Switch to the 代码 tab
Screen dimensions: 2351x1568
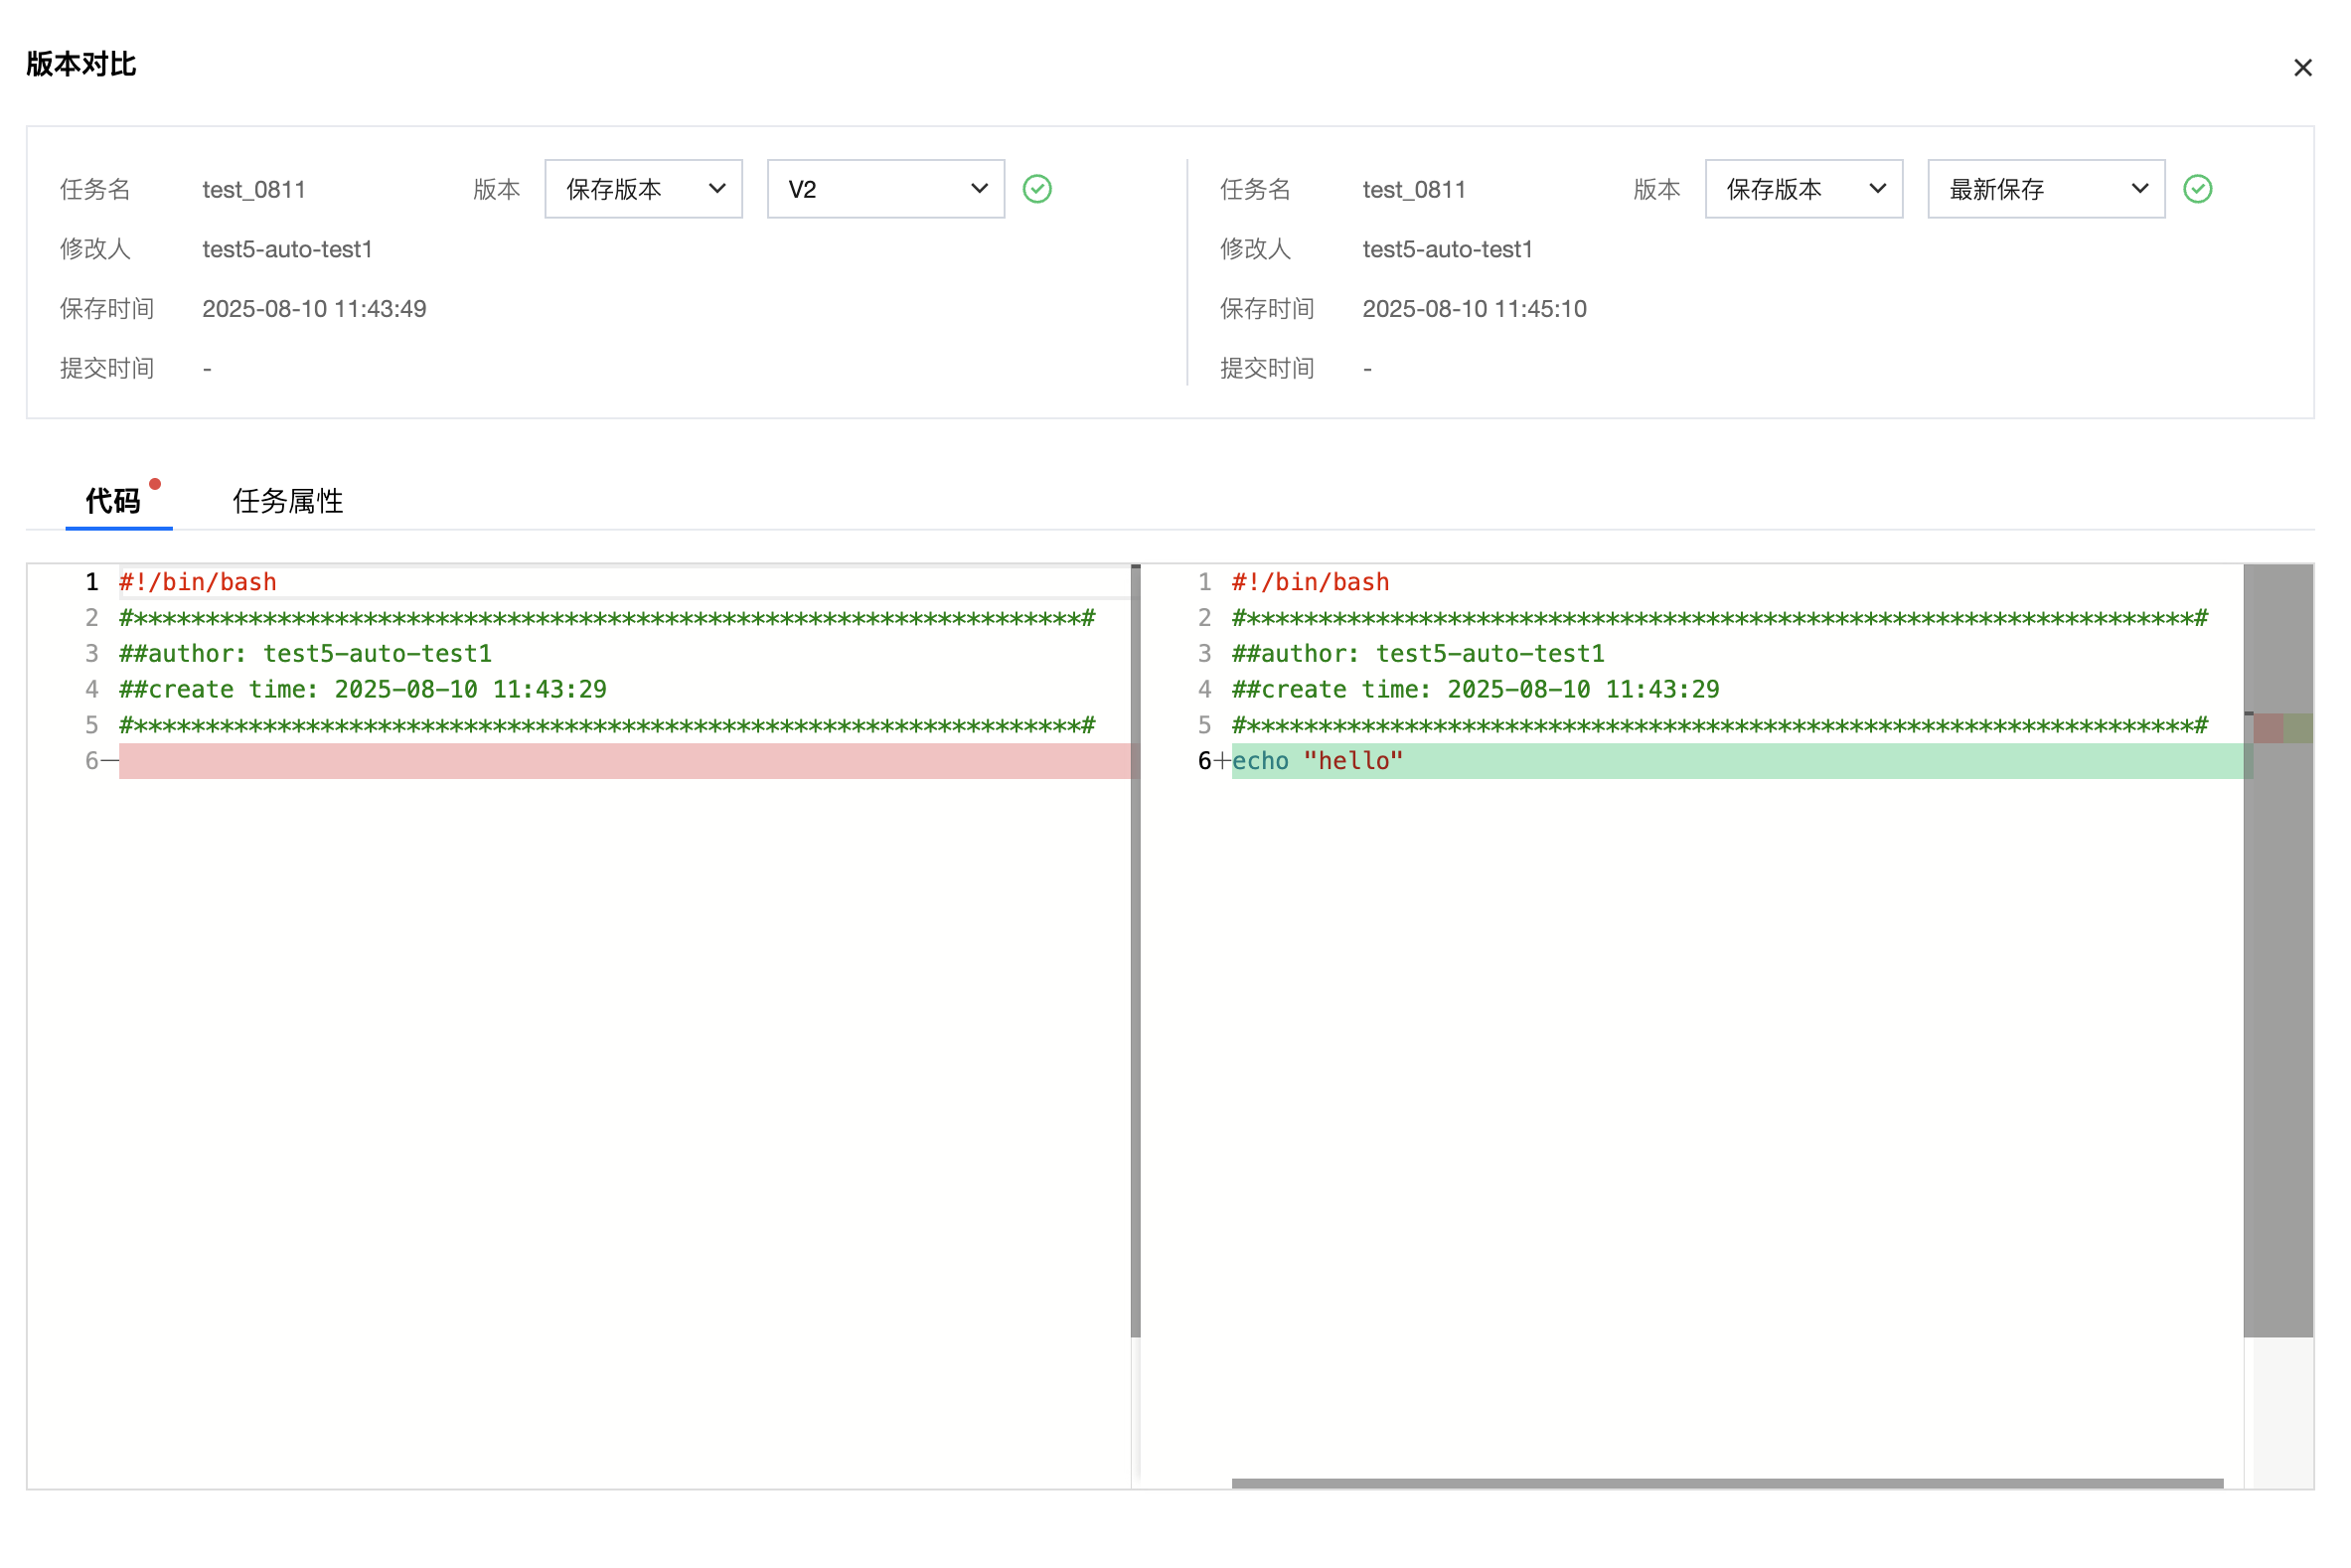113,501
